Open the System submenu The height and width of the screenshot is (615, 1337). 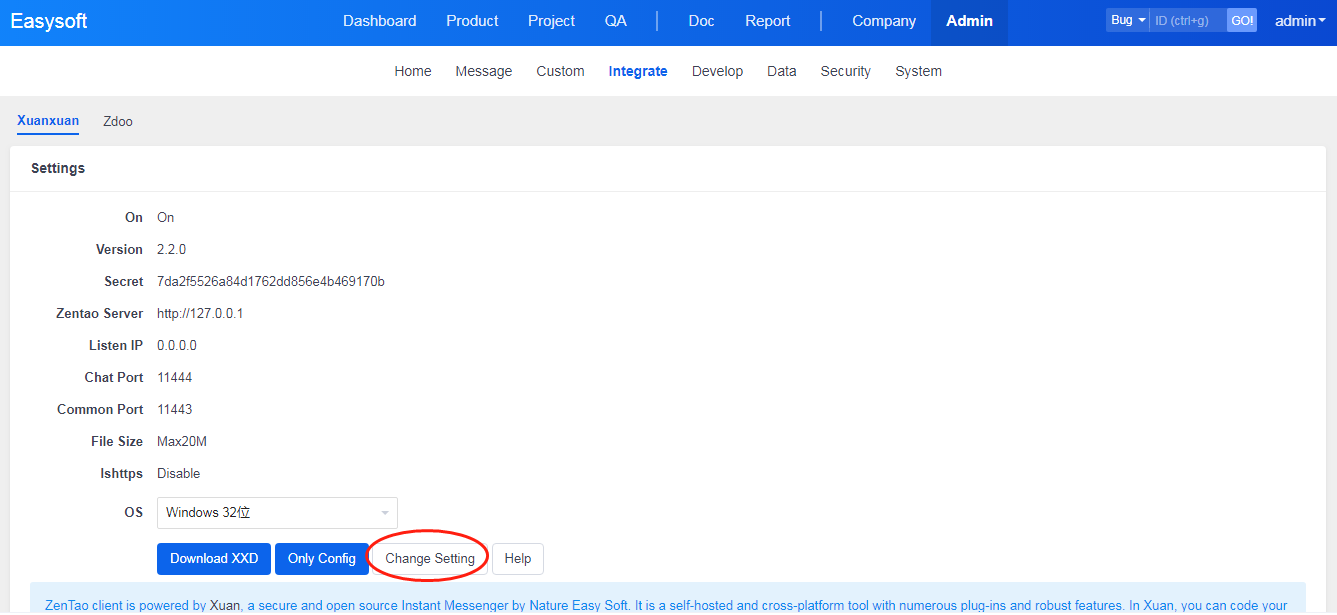pyautogui.click(x=919, y=71)
